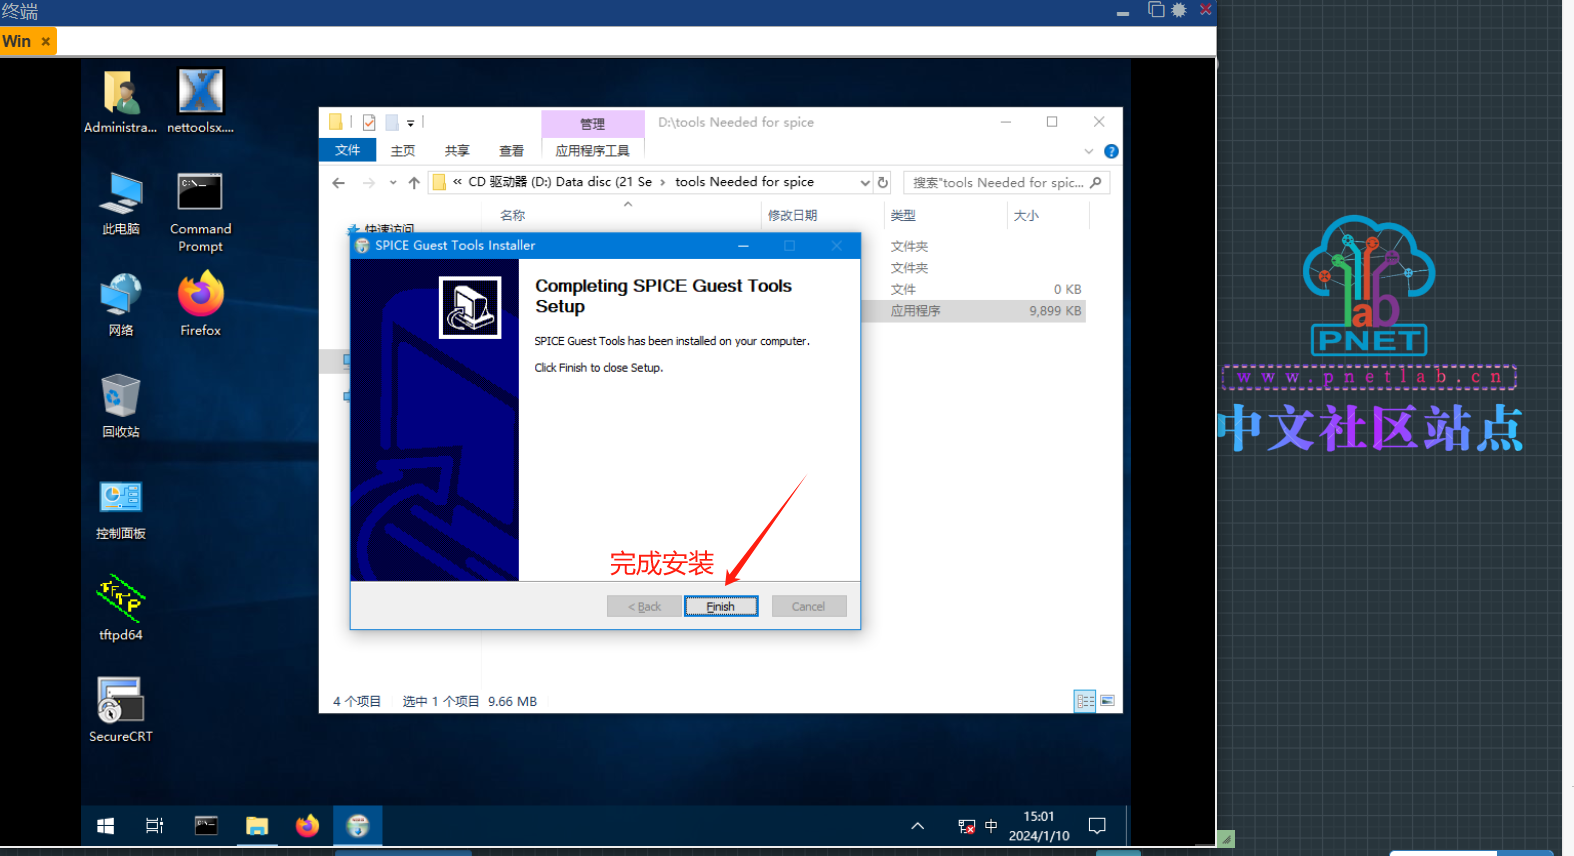Select the 应用程序 row of 9,899 KB

(x=973, y=311)
